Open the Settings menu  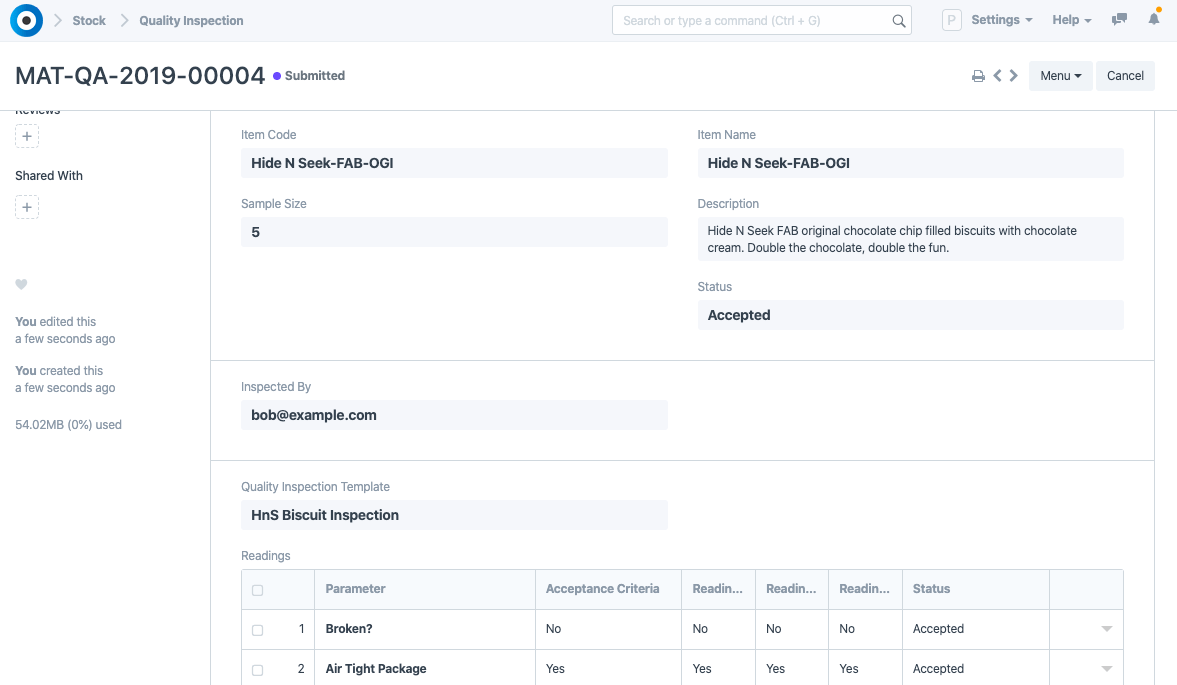[1001, 20]
